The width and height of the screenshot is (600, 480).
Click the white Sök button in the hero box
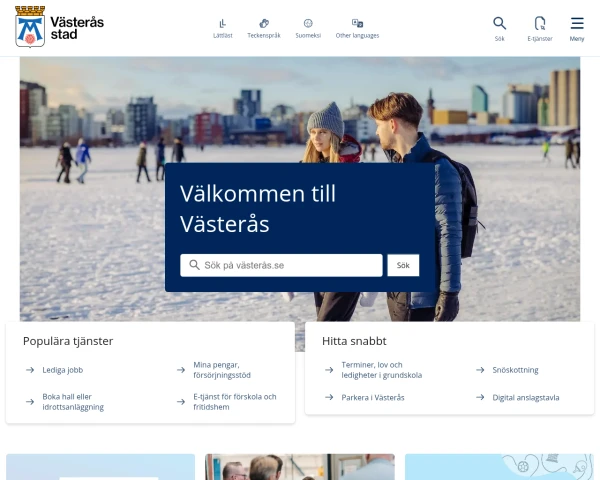coord(403,265)
